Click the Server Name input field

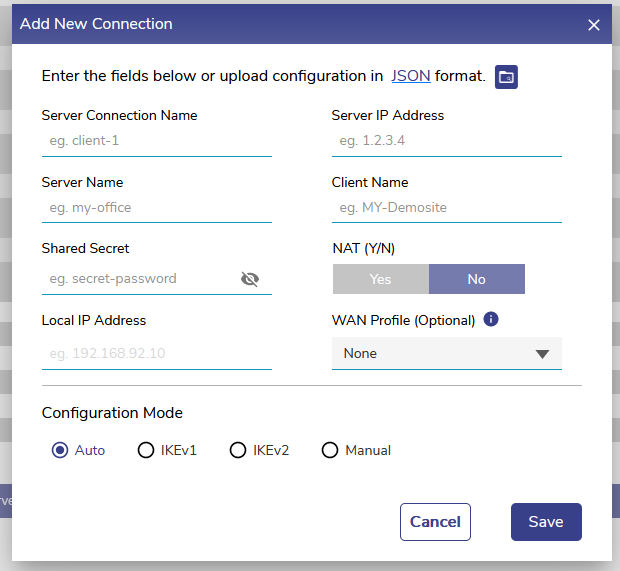coord(156,208)
